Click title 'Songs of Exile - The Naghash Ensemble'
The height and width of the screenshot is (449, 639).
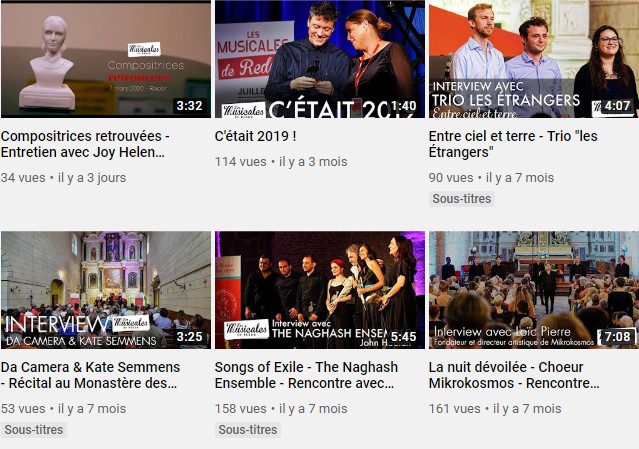(306, 375)
